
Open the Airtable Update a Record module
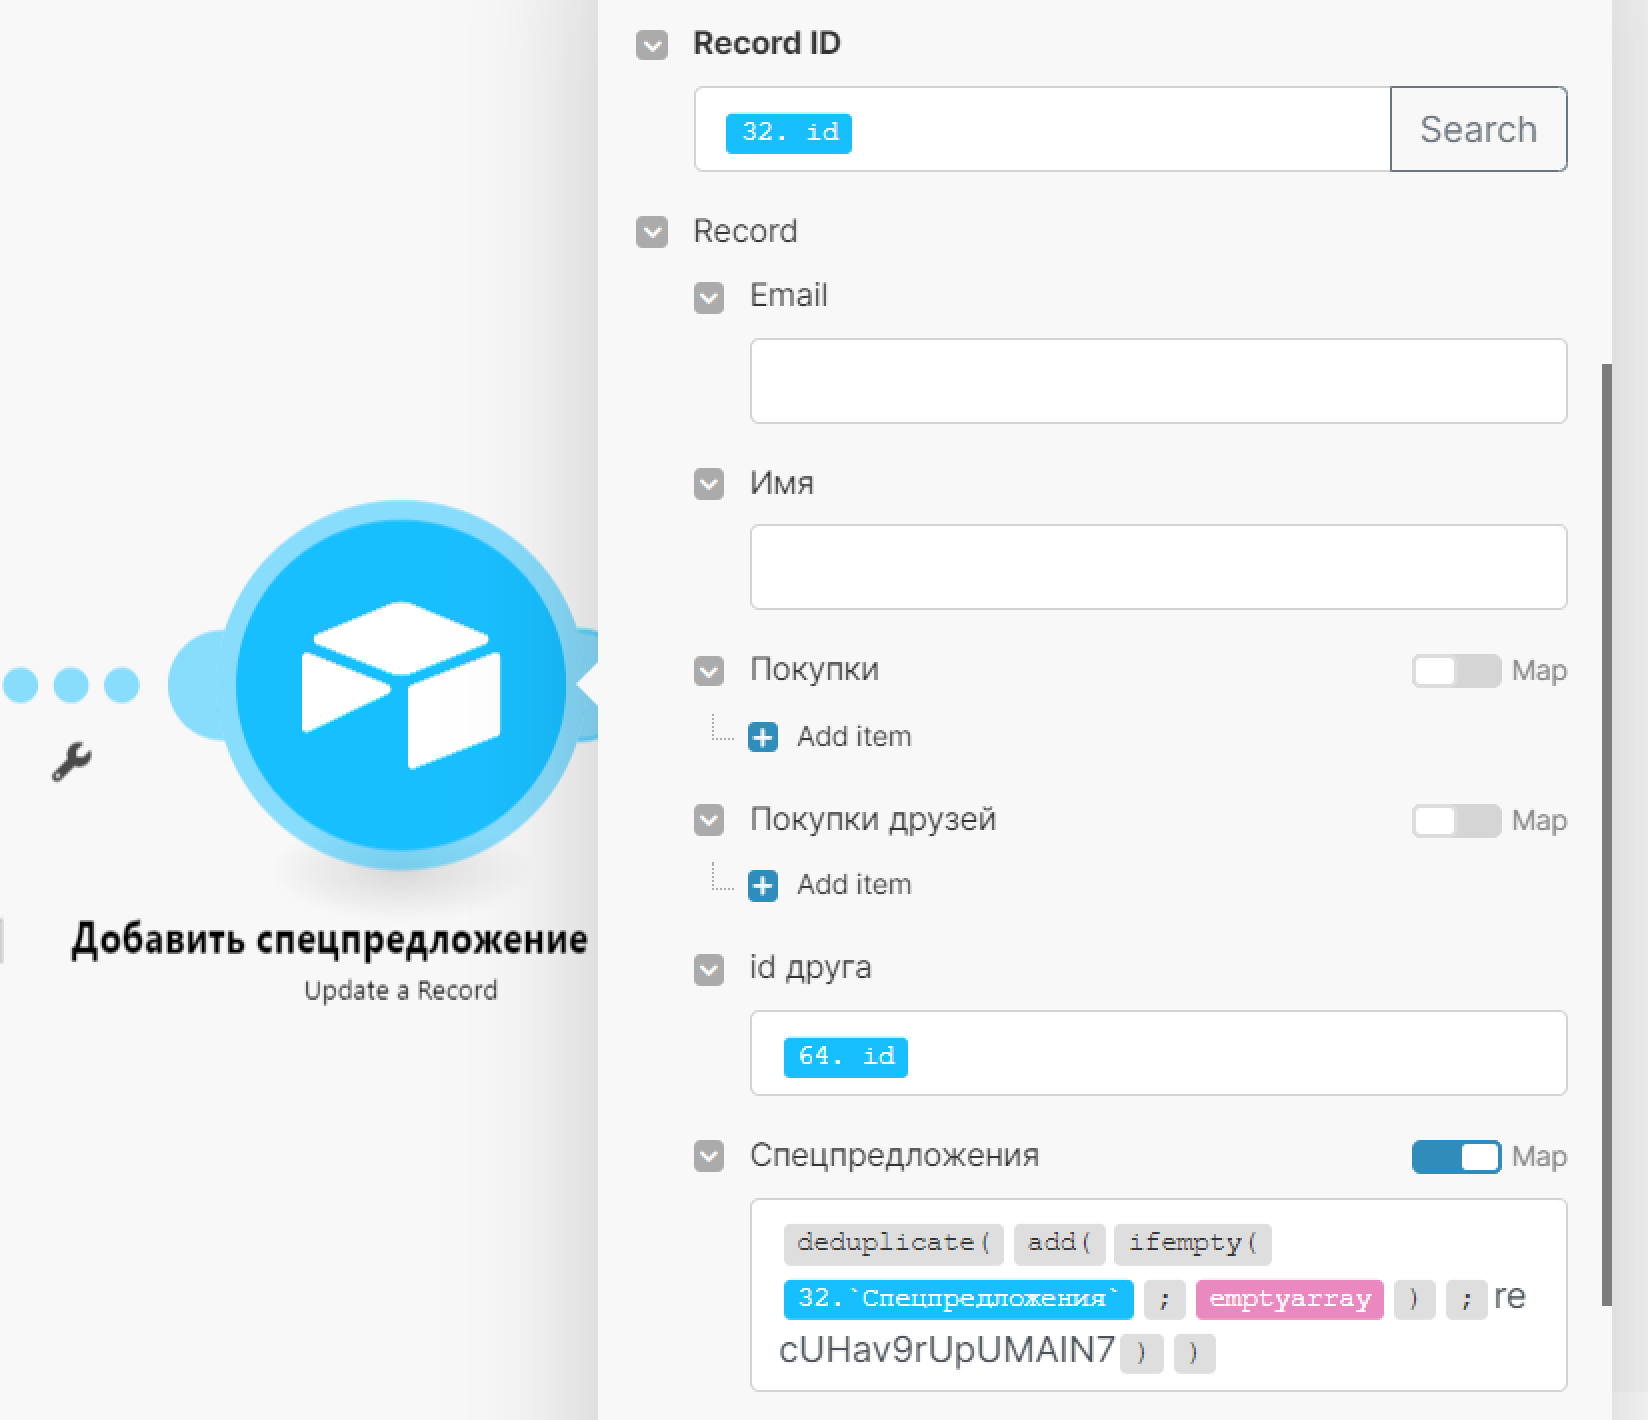pyautogui.click(x=400, y=685)
